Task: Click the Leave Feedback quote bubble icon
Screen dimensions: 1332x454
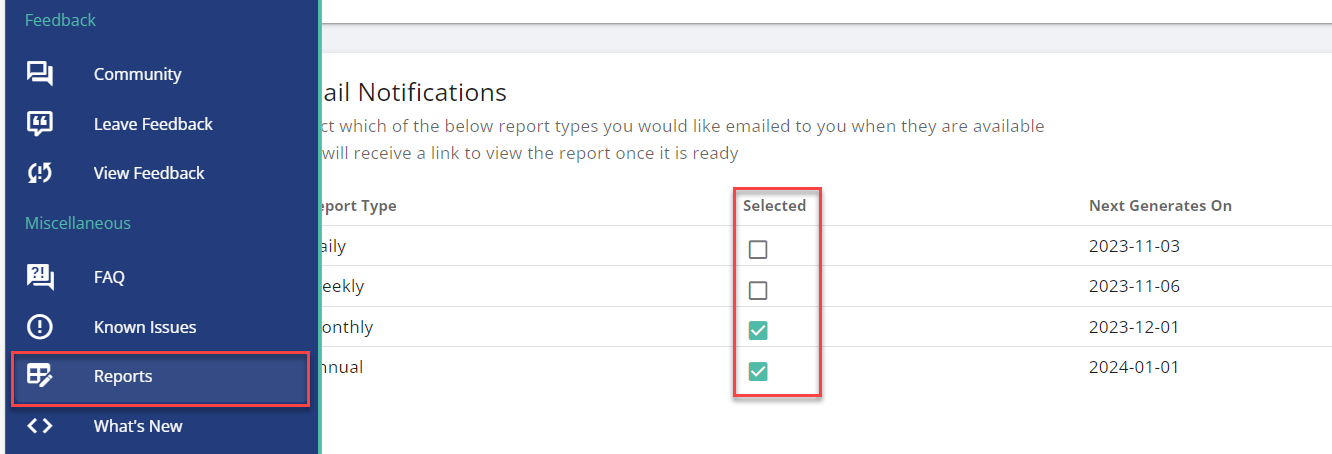Action: [x=40, y=124]
